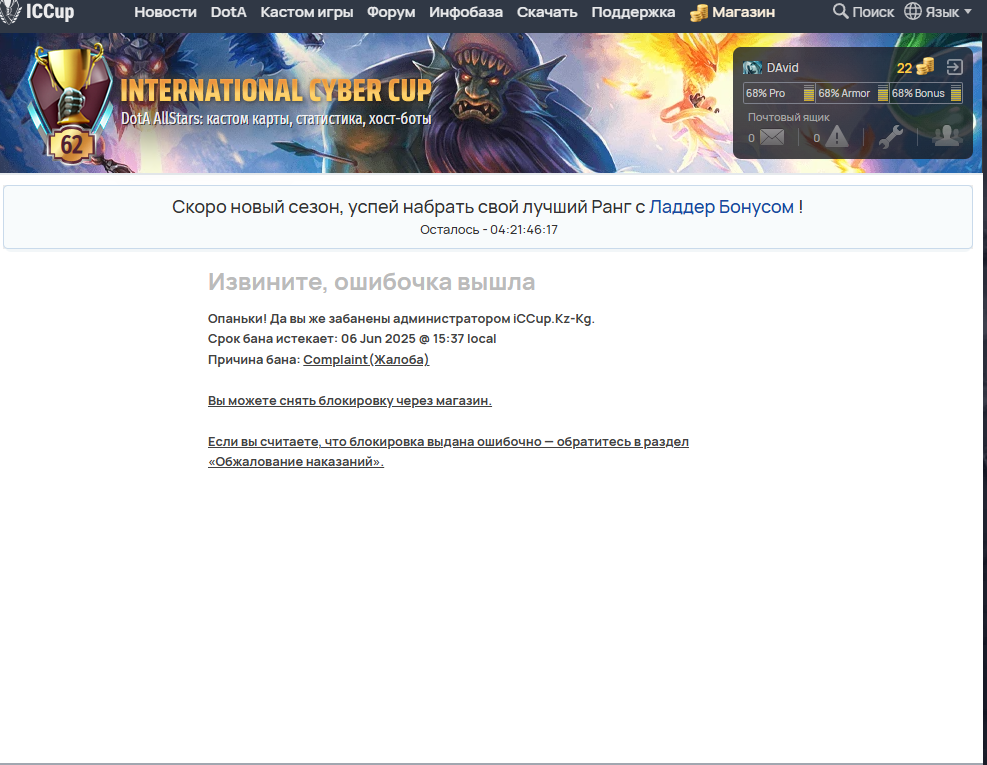This screenshot has width=987, height=765.
Task: Click the remove-block-via-shop link
Action: click(349, 400)
